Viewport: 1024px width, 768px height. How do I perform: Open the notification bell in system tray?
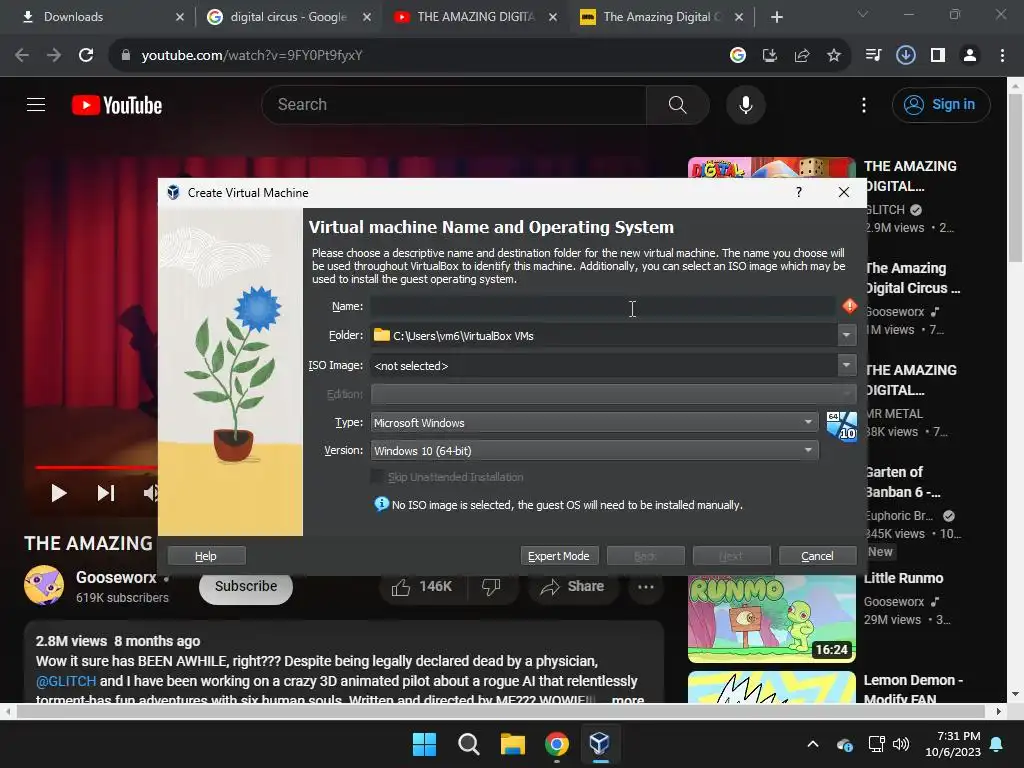(997, 744)
